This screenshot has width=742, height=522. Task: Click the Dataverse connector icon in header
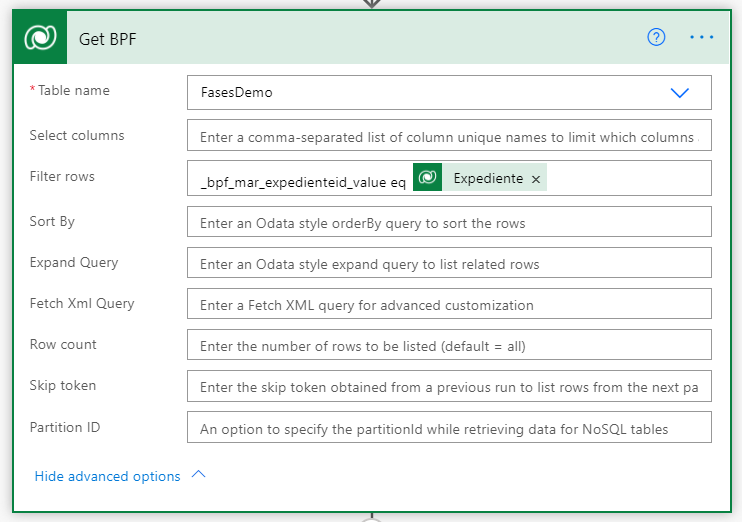40,37
